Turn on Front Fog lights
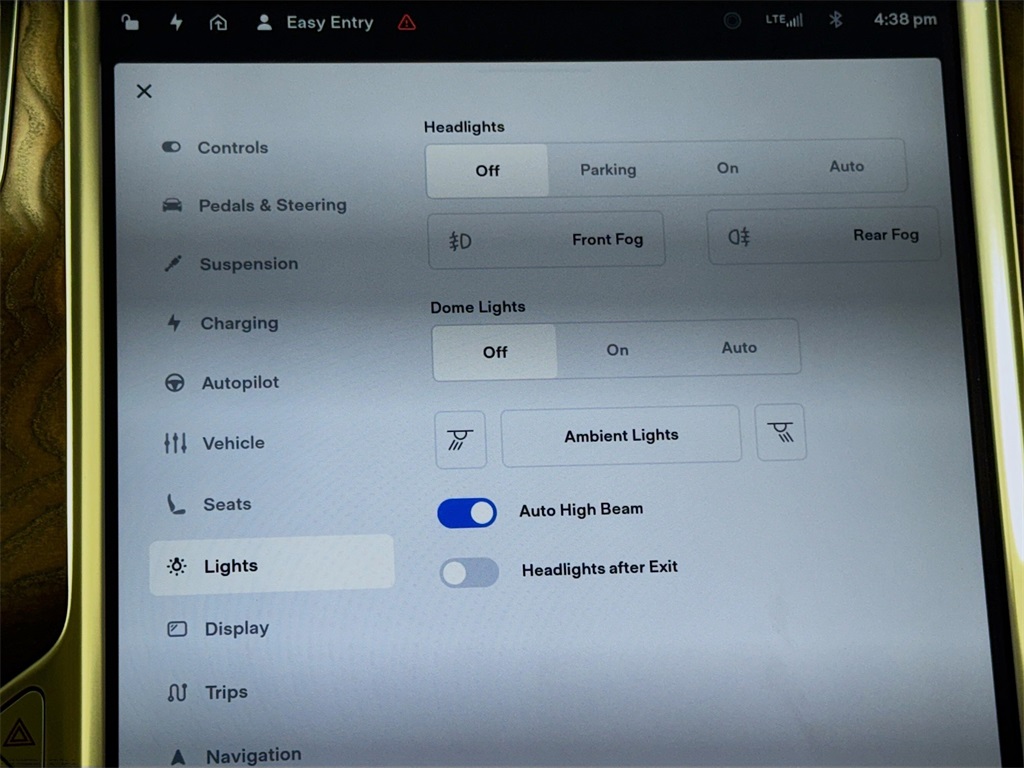The height and width of the screenshot is (768, 1024). click(546, 240)
